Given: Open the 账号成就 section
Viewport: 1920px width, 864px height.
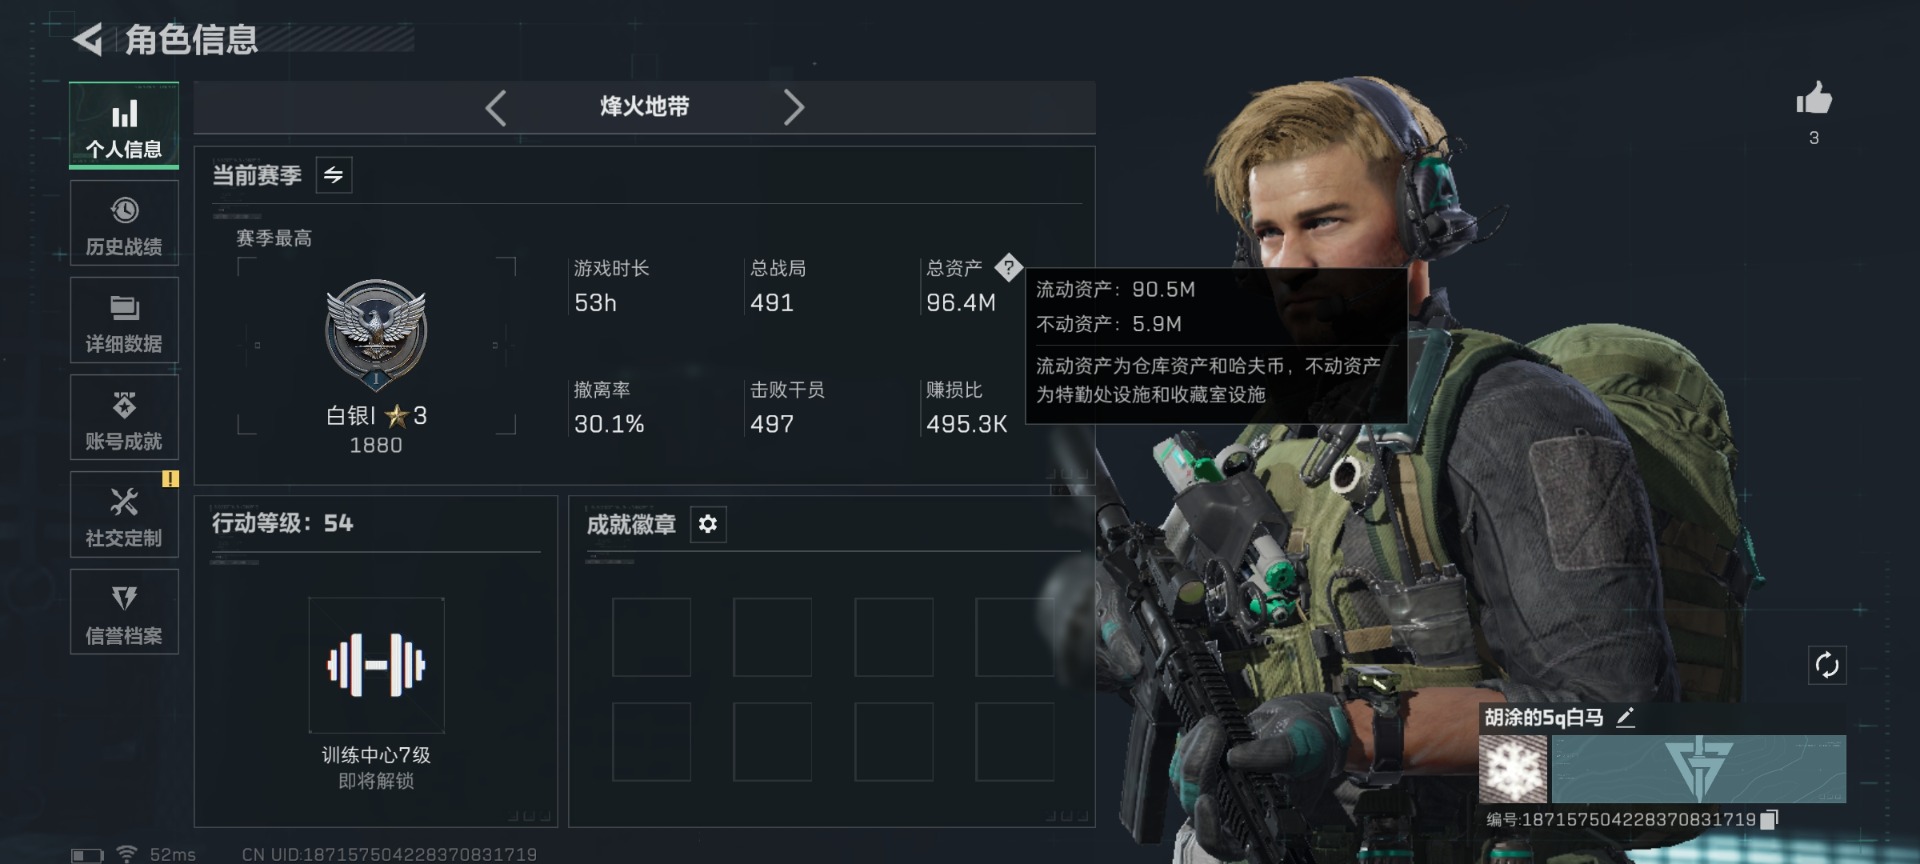Looking at the screenshot, I should 124,418.
